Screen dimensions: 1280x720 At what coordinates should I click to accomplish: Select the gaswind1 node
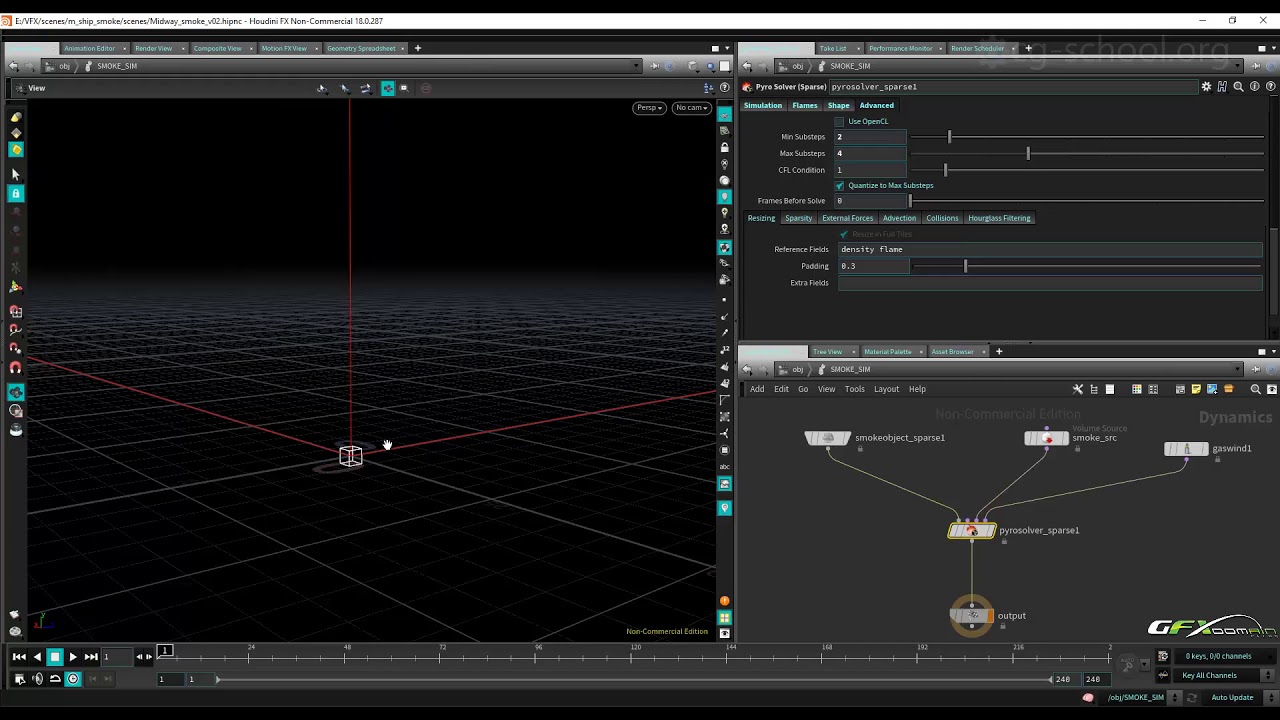(1187, 449)
